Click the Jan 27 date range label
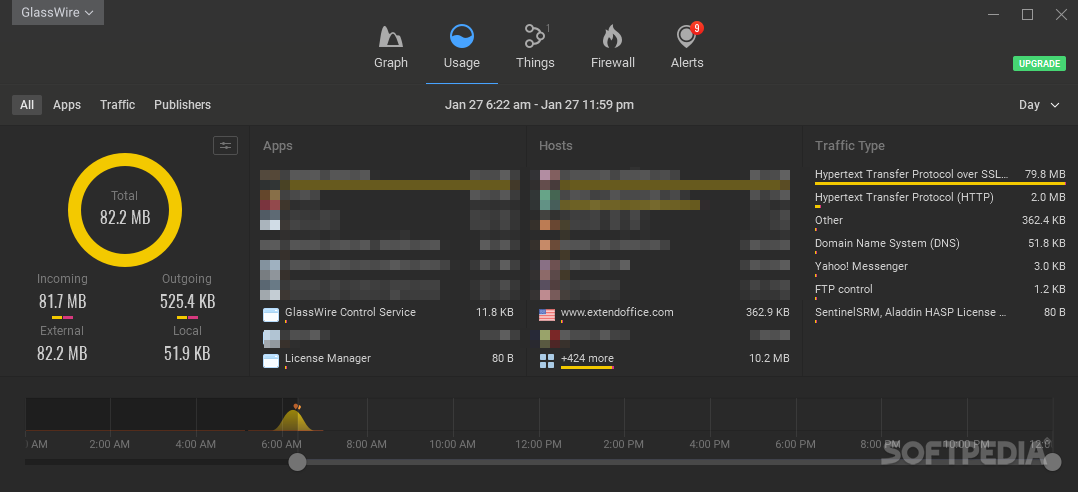 (539, 105)
